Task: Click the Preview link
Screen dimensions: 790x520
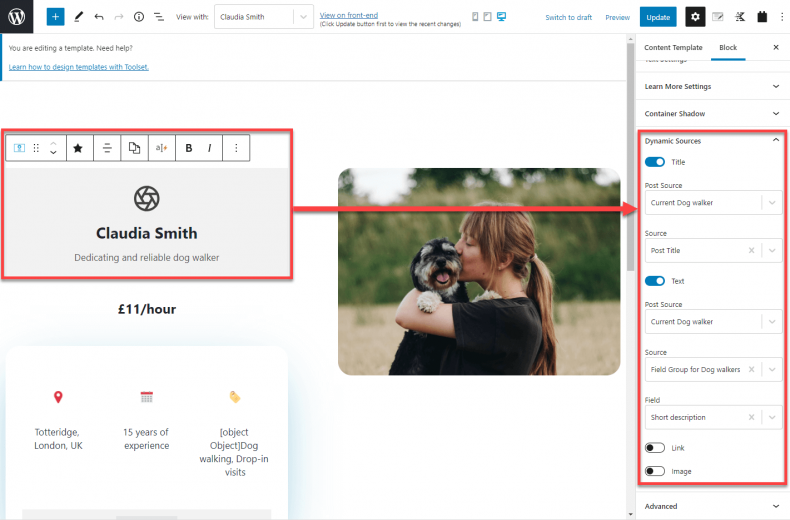Action: tap(617, 17)
